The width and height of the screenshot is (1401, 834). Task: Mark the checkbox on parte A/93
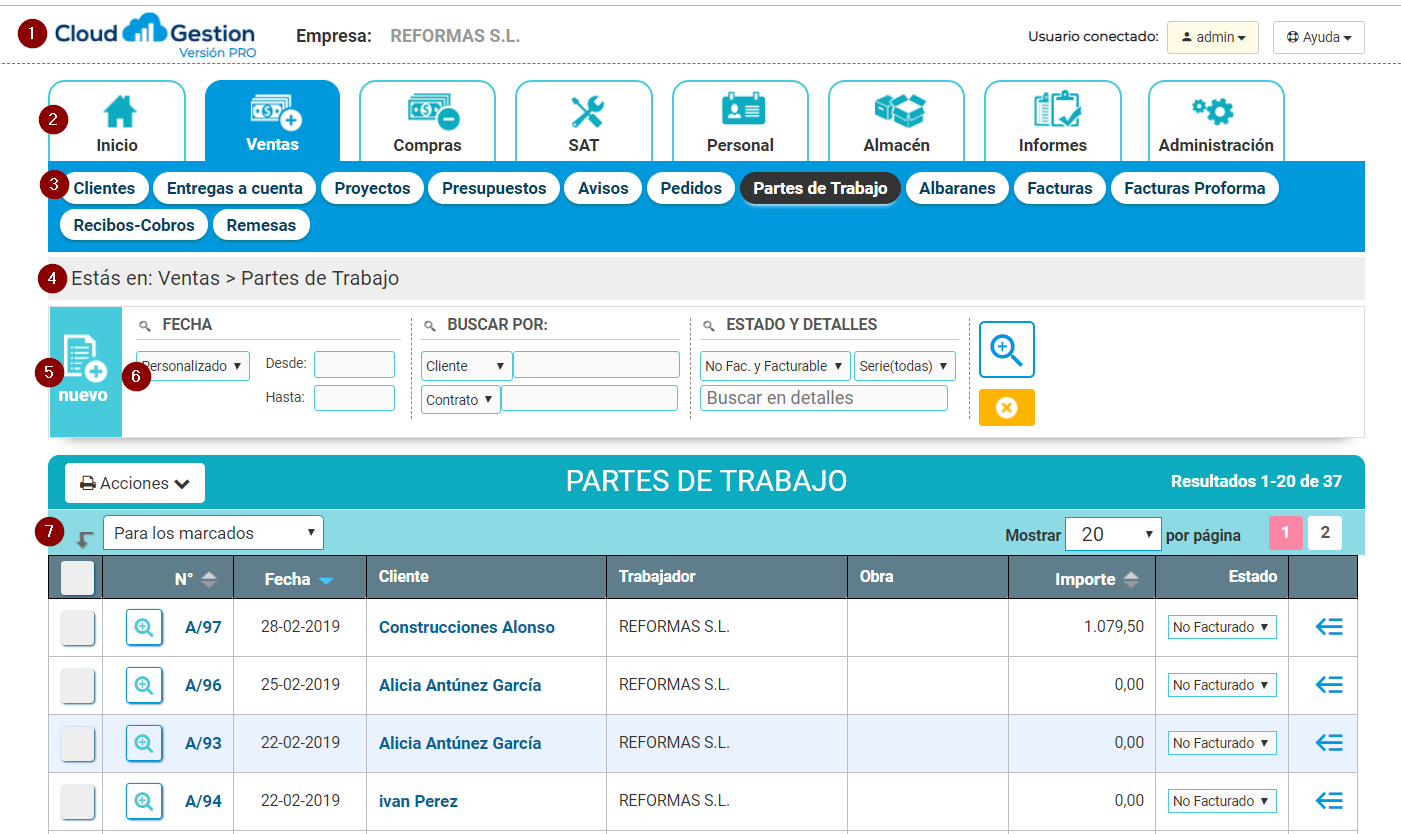(x=77, y=743)
